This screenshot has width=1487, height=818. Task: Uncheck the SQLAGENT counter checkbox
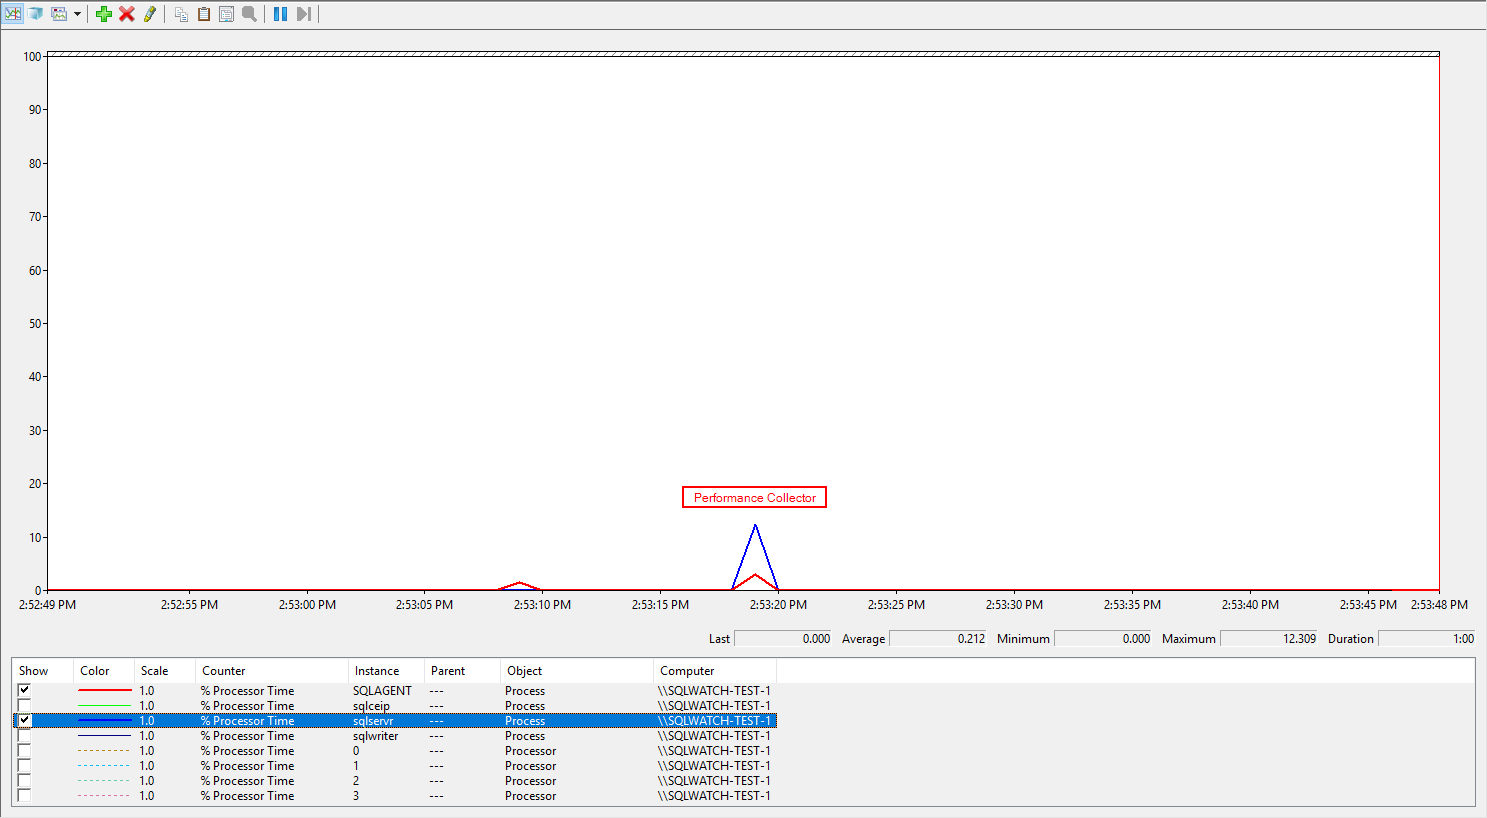(x=24, y=690)
